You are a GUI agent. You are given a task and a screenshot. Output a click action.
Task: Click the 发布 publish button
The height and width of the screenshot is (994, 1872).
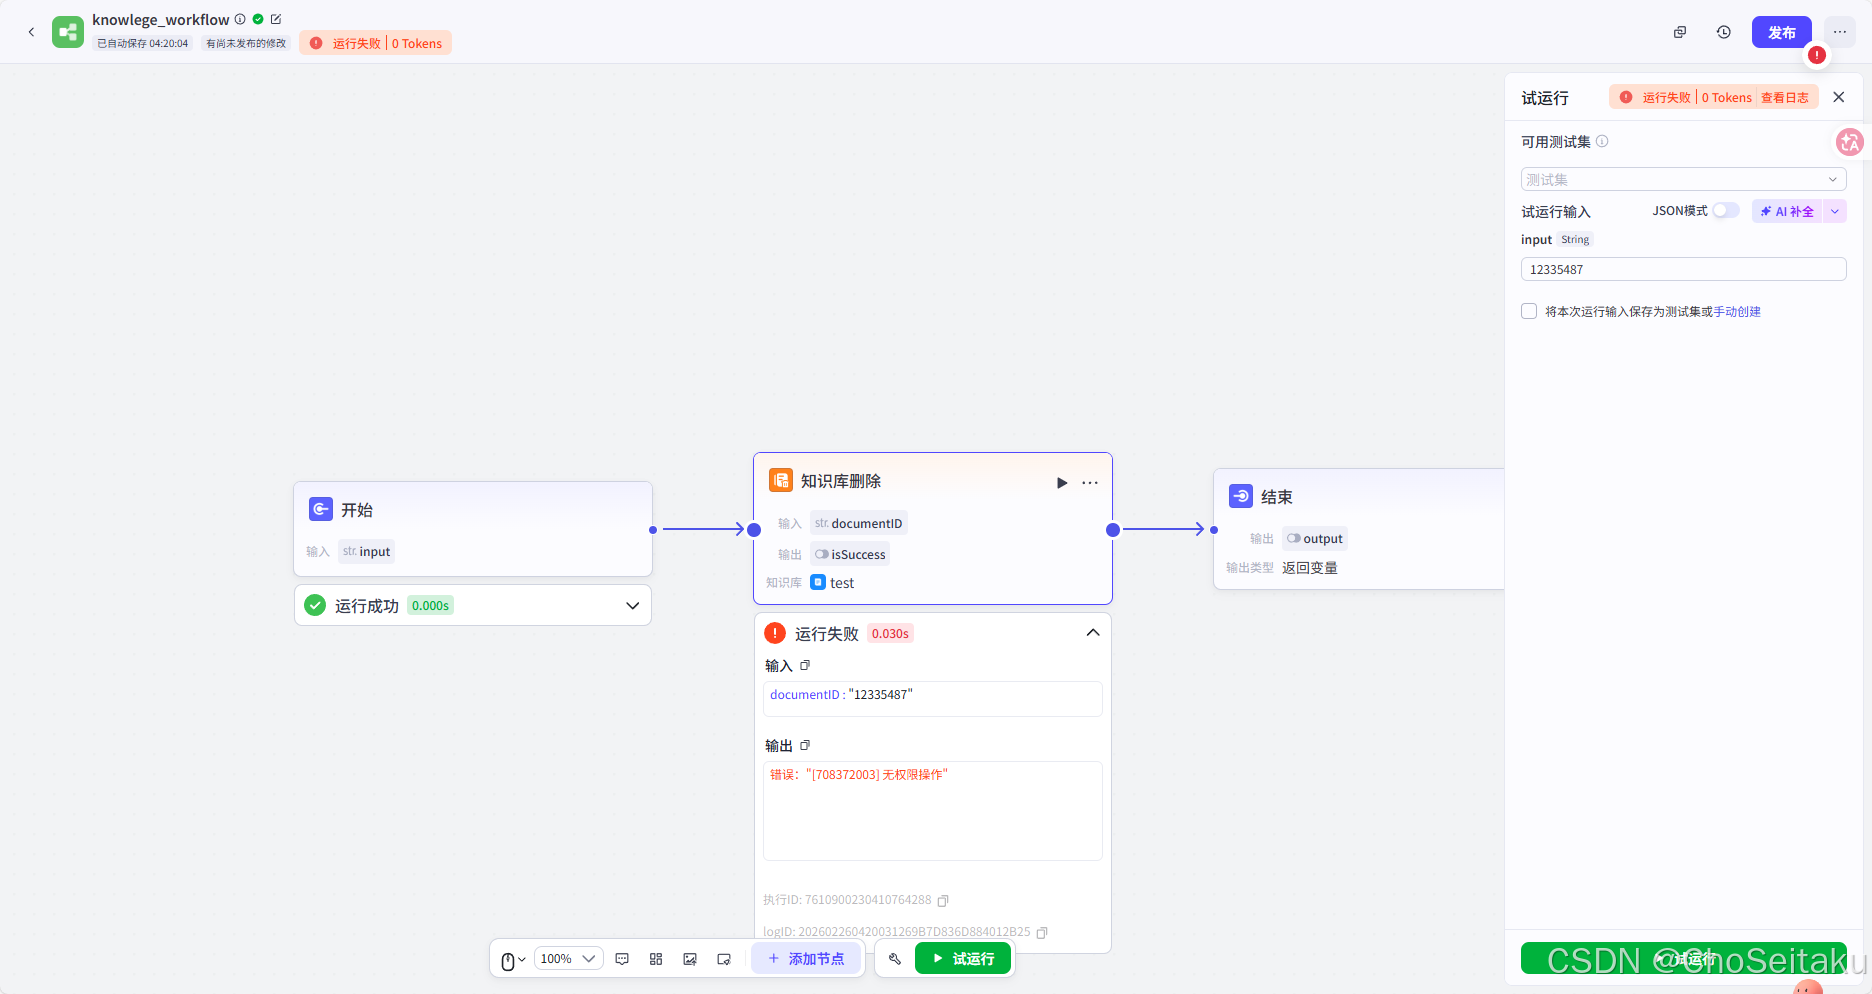click(x=1781, y=32)
